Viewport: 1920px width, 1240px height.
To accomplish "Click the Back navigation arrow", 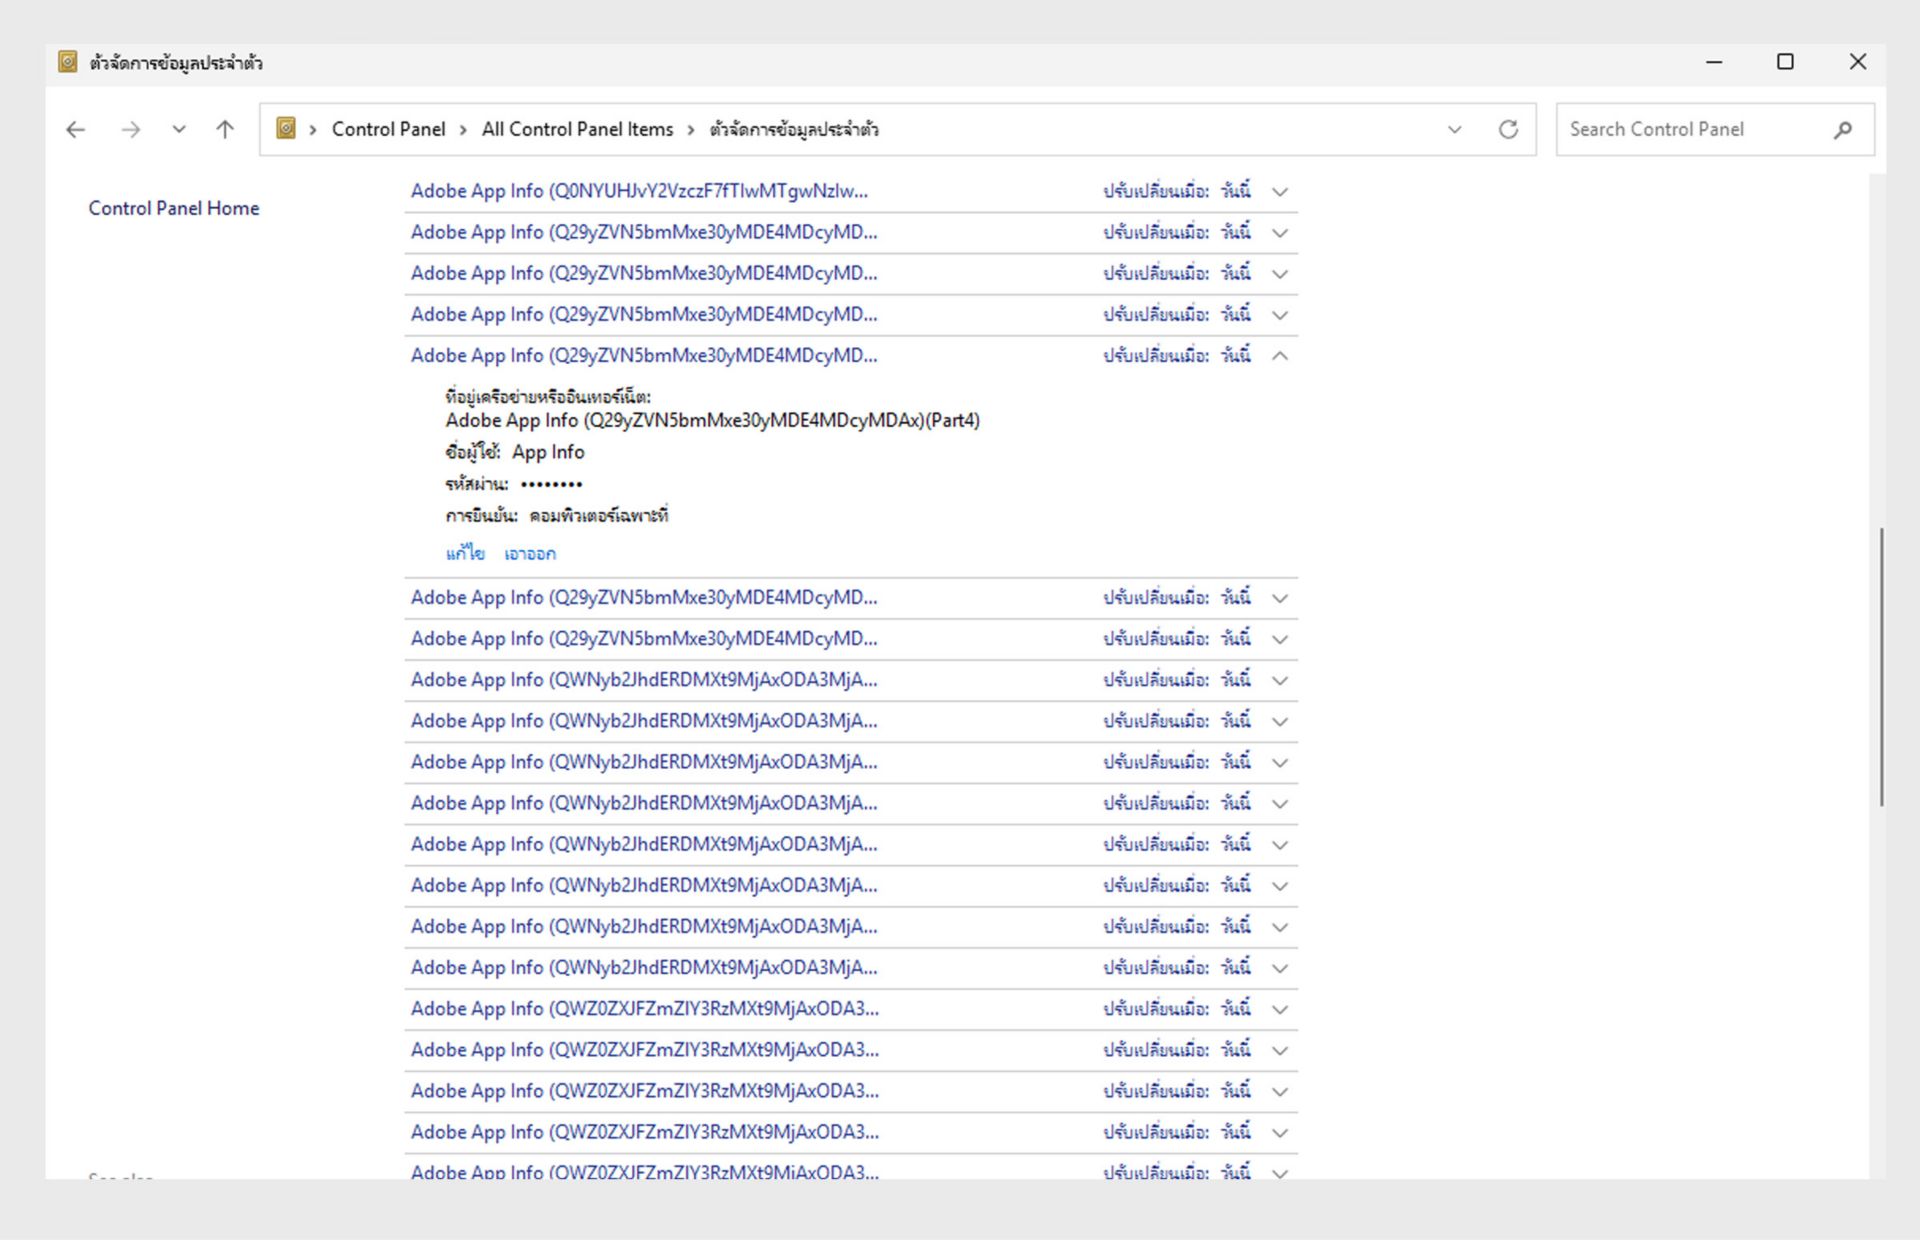I will click(x=76, y=129).
